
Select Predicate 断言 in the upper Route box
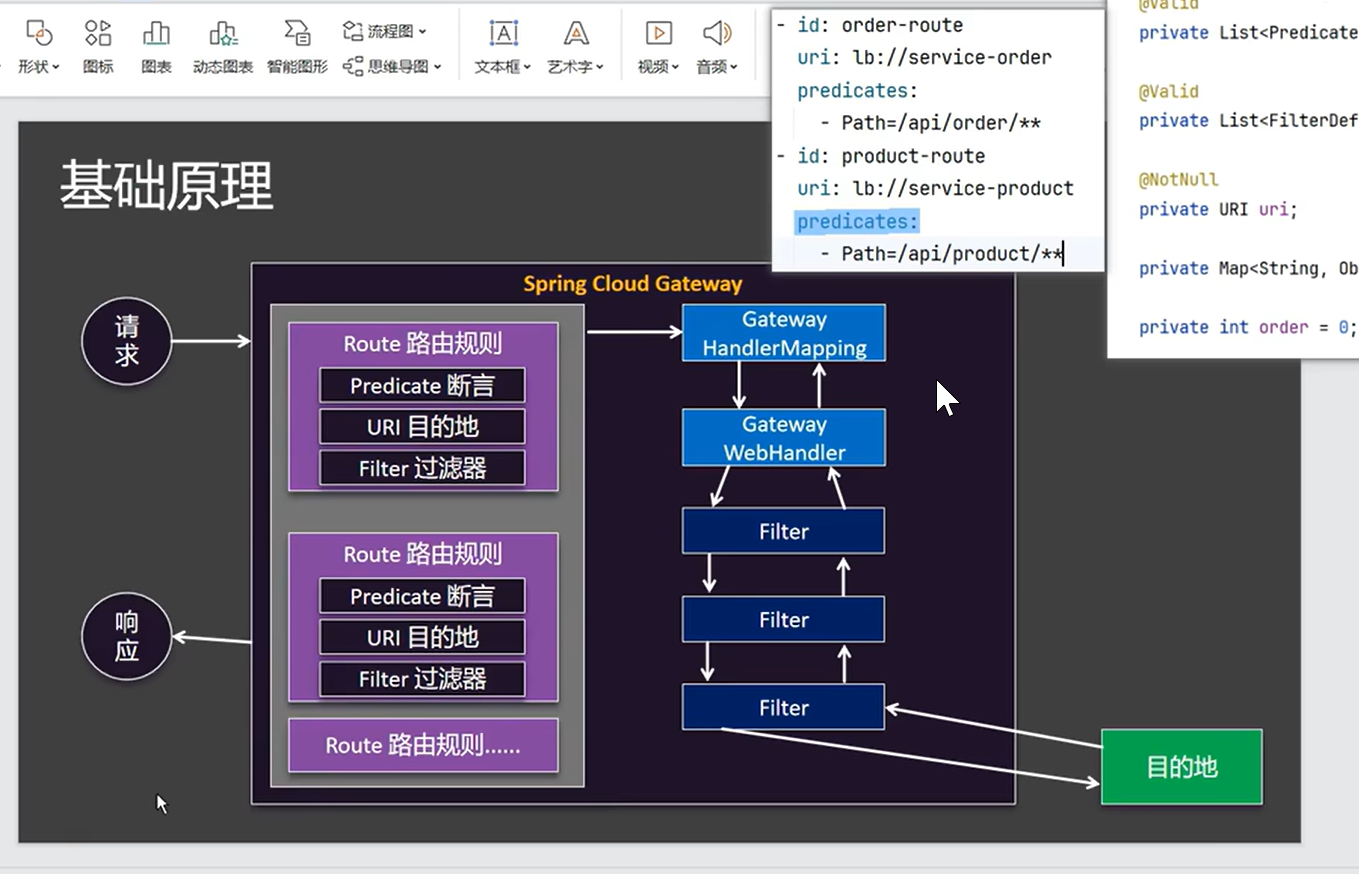pos(422,386)
